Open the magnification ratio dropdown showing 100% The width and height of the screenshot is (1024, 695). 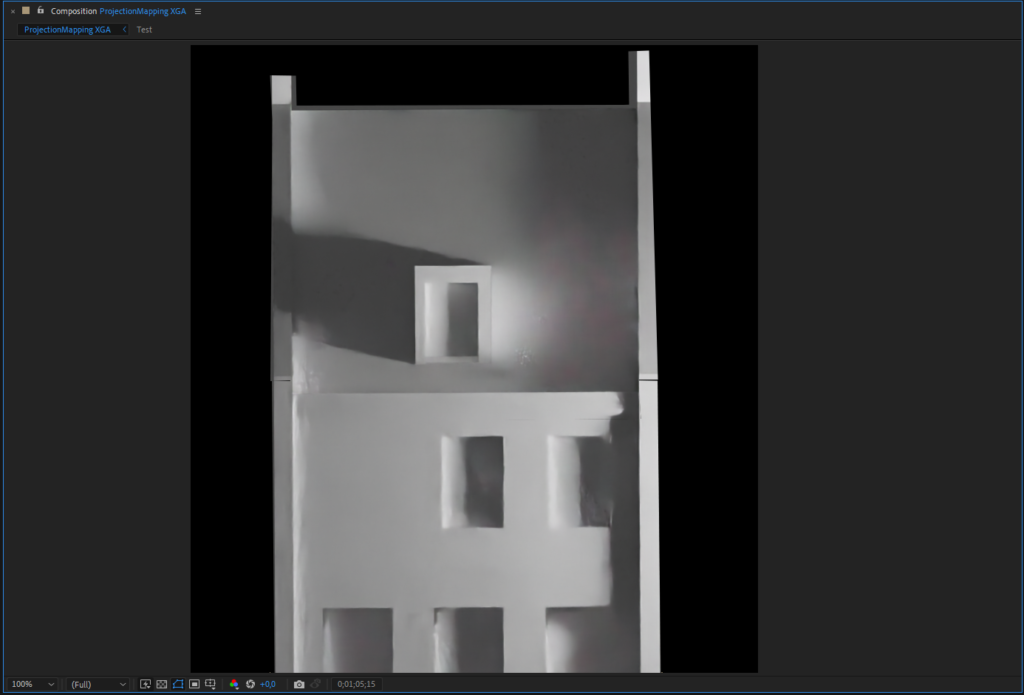coord(31,684)
